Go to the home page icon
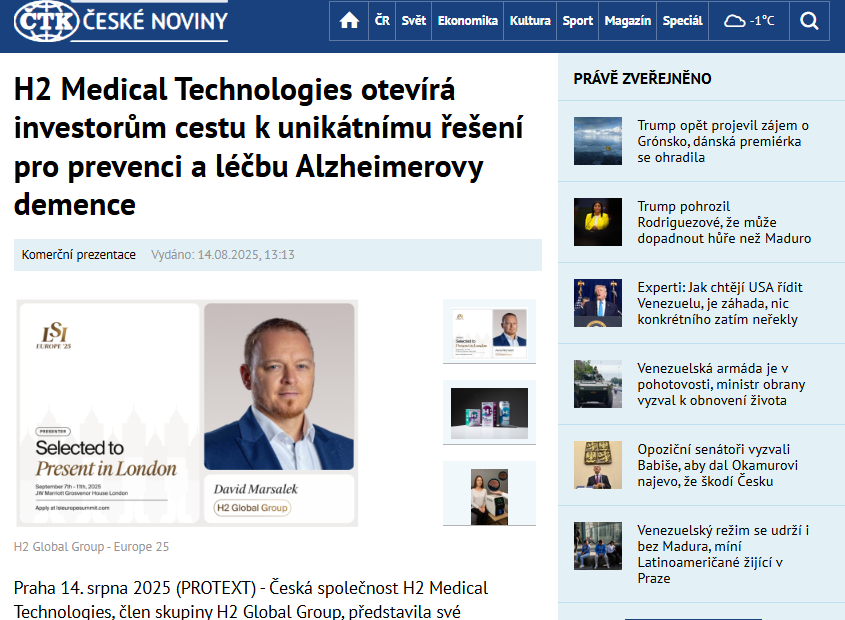 [x=349, y=20]
